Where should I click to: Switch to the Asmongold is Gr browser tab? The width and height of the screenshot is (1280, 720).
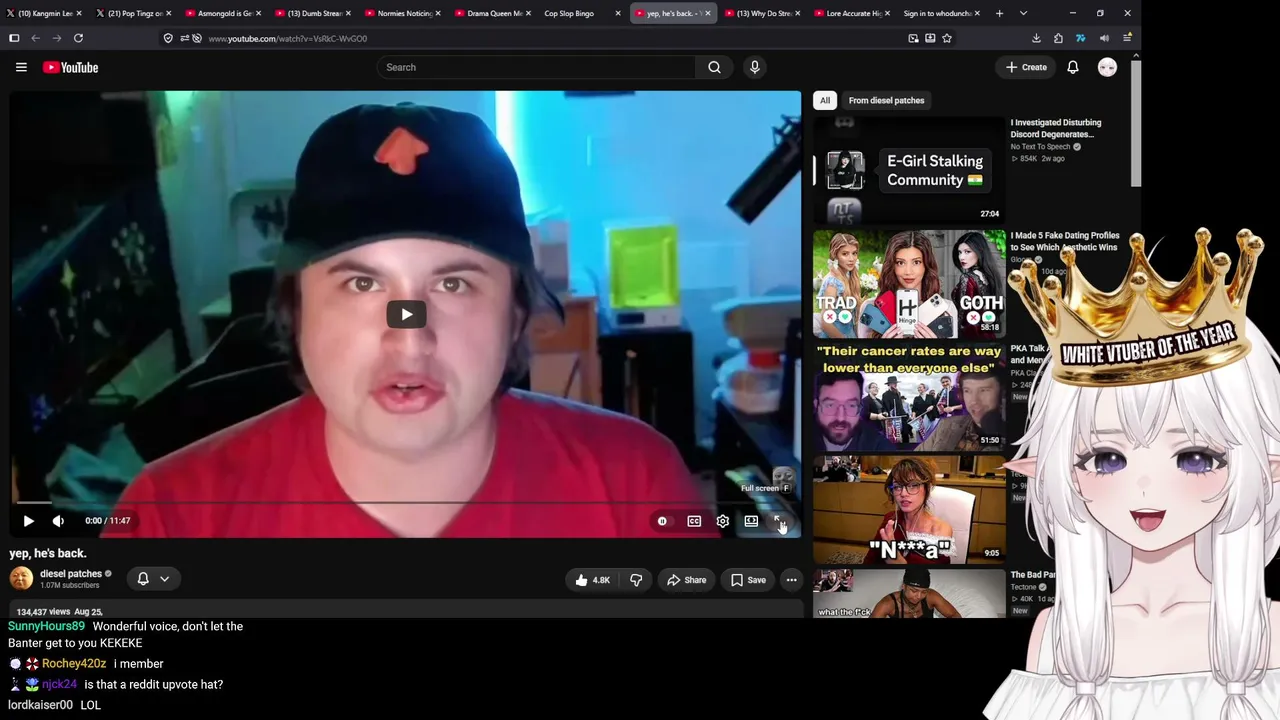tap(224, 13)
